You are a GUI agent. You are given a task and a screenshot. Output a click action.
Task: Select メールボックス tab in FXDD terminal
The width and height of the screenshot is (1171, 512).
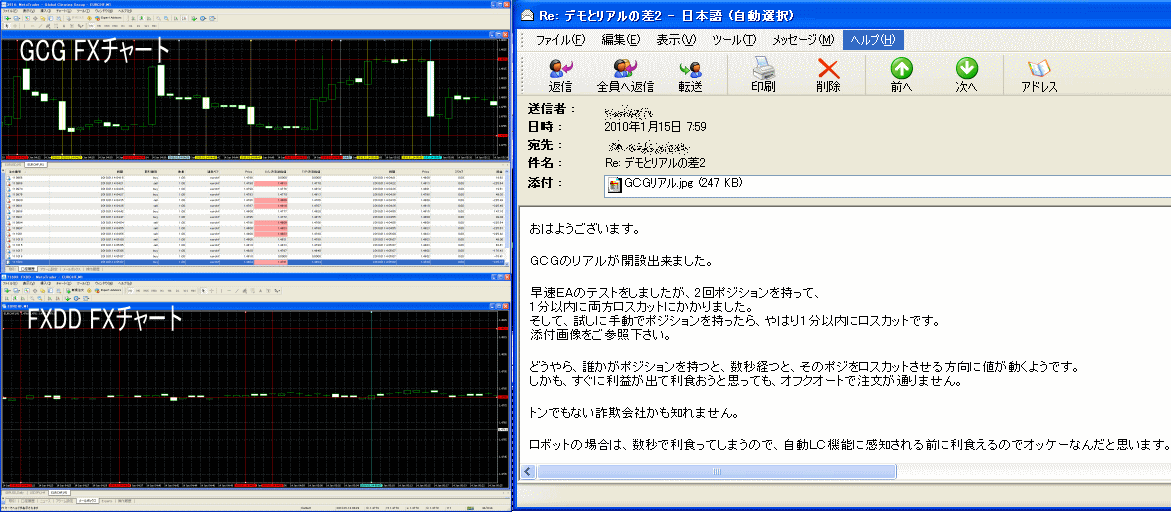pos(87,501)
